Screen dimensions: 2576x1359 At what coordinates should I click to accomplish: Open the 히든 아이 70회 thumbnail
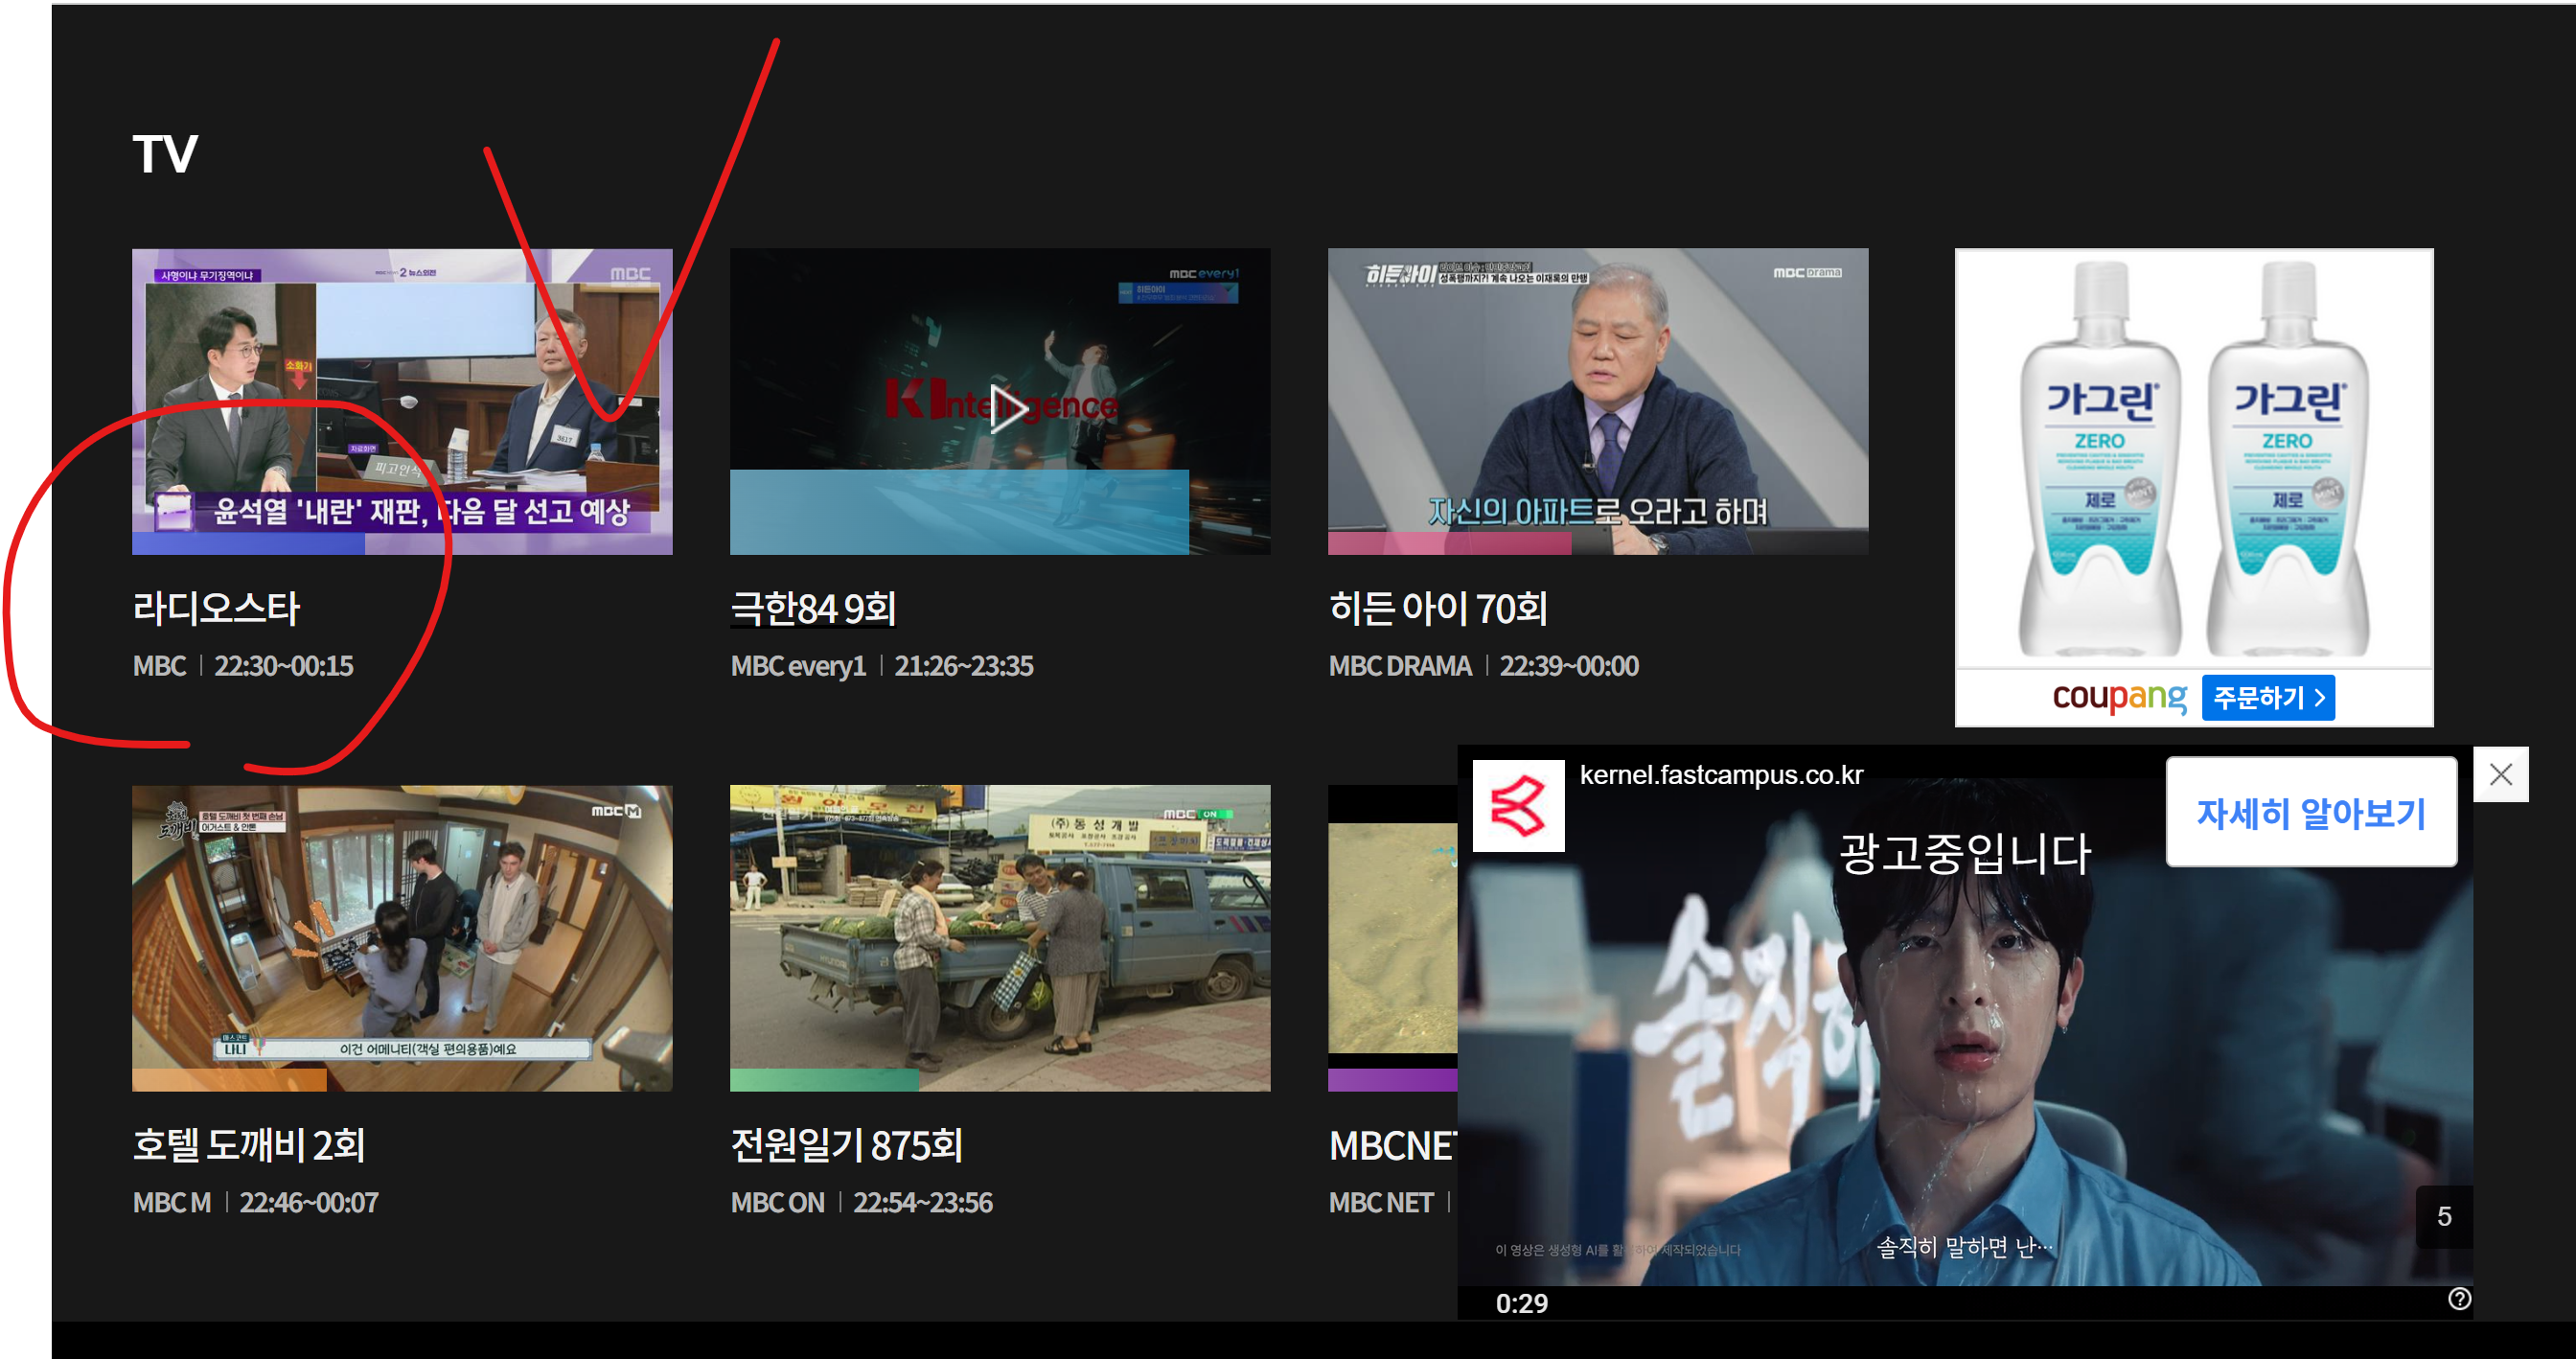pyautogui.click(x=1597, y=401)
